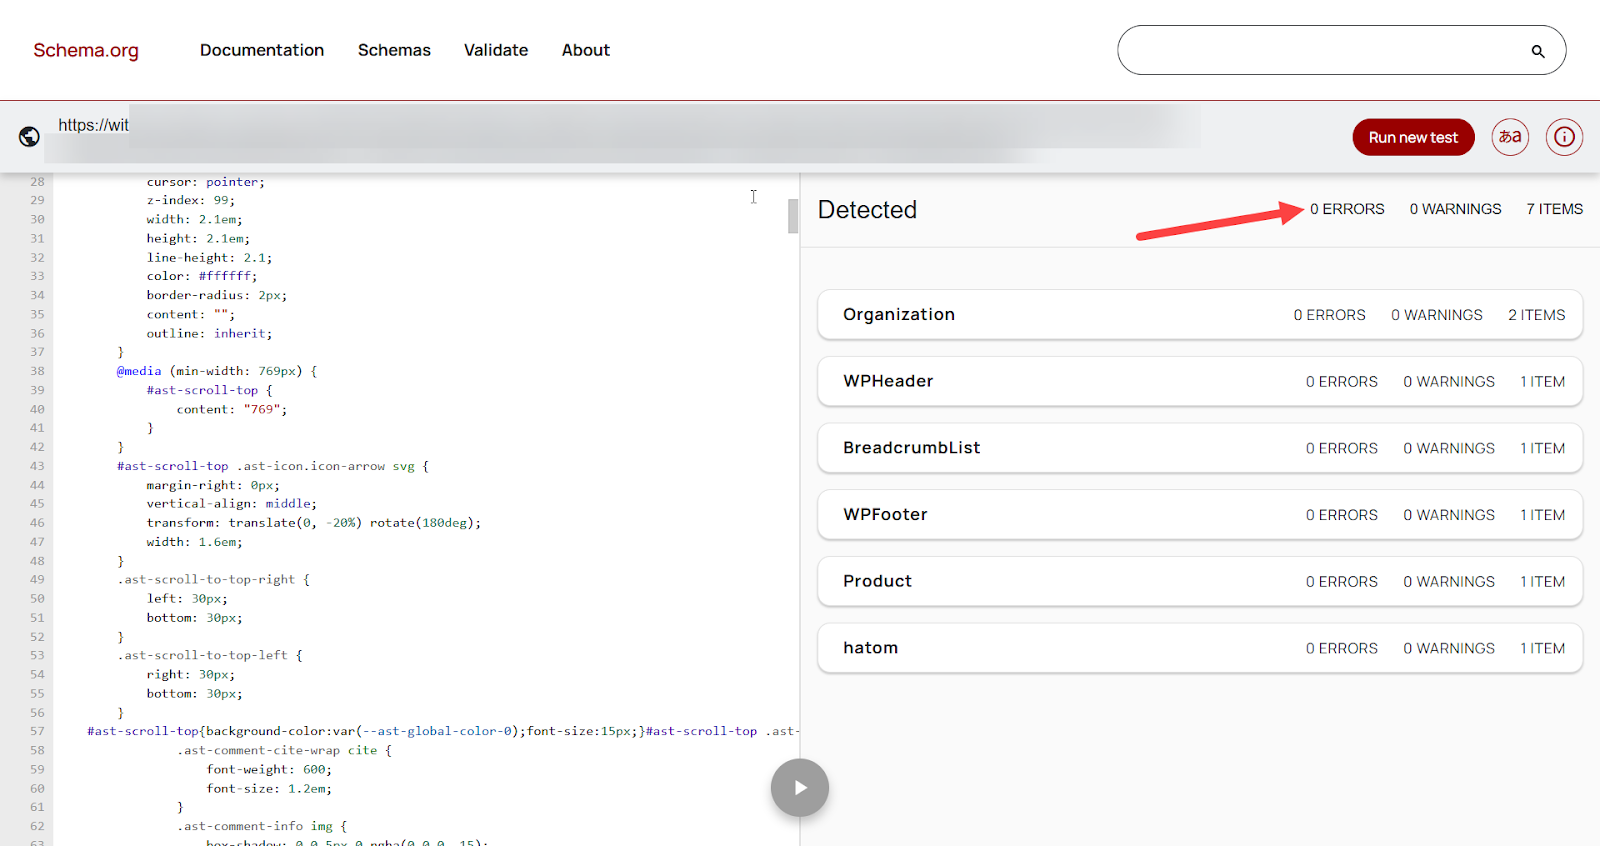Expand the BreadcrumbList result card
The image size is (1600, 846).
[x=1200, y=448]
